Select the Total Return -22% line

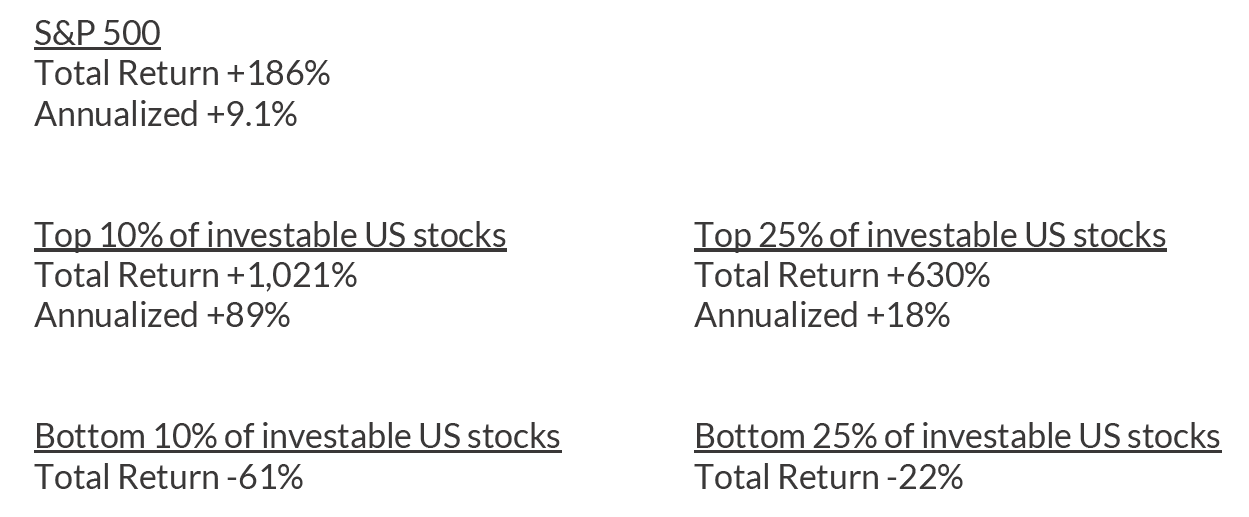coord(828,476)
